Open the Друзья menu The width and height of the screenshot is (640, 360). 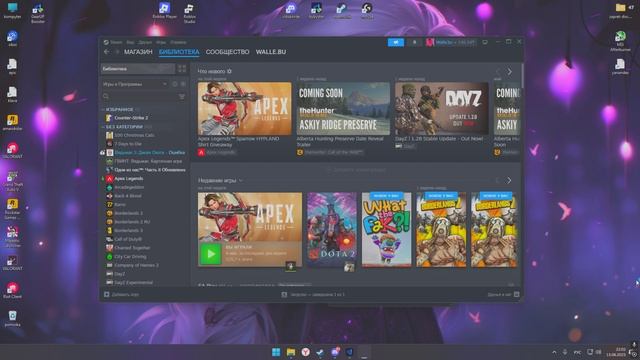[x=145, y=42]
